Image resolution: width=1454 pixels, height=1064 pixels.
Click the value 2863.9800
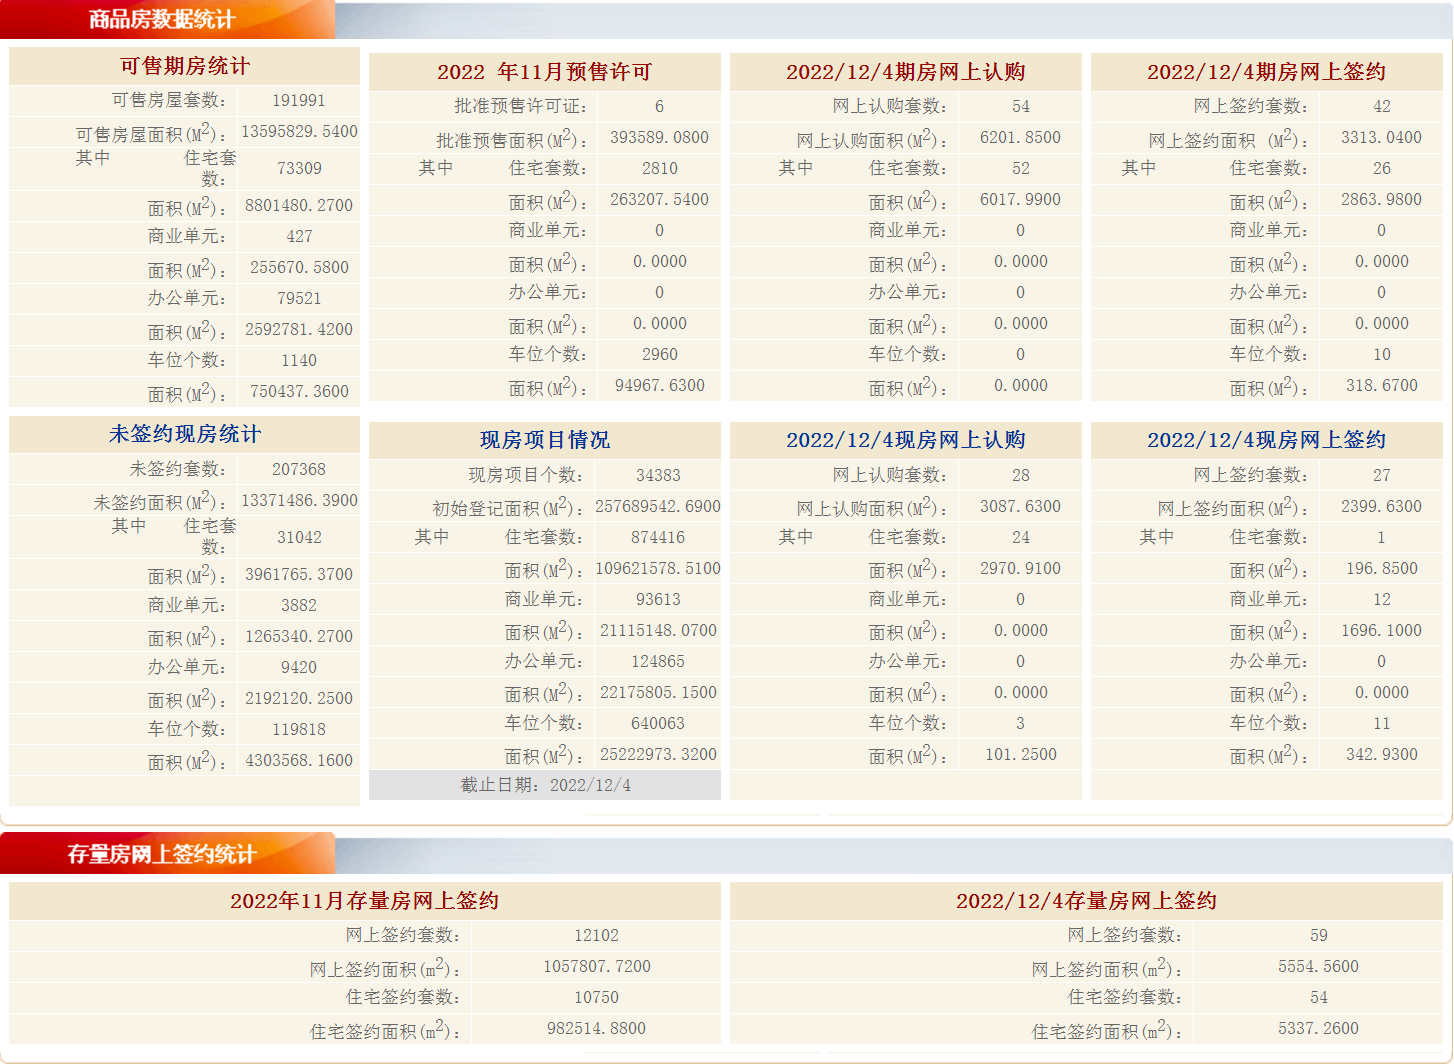(x=1381, y=199)
